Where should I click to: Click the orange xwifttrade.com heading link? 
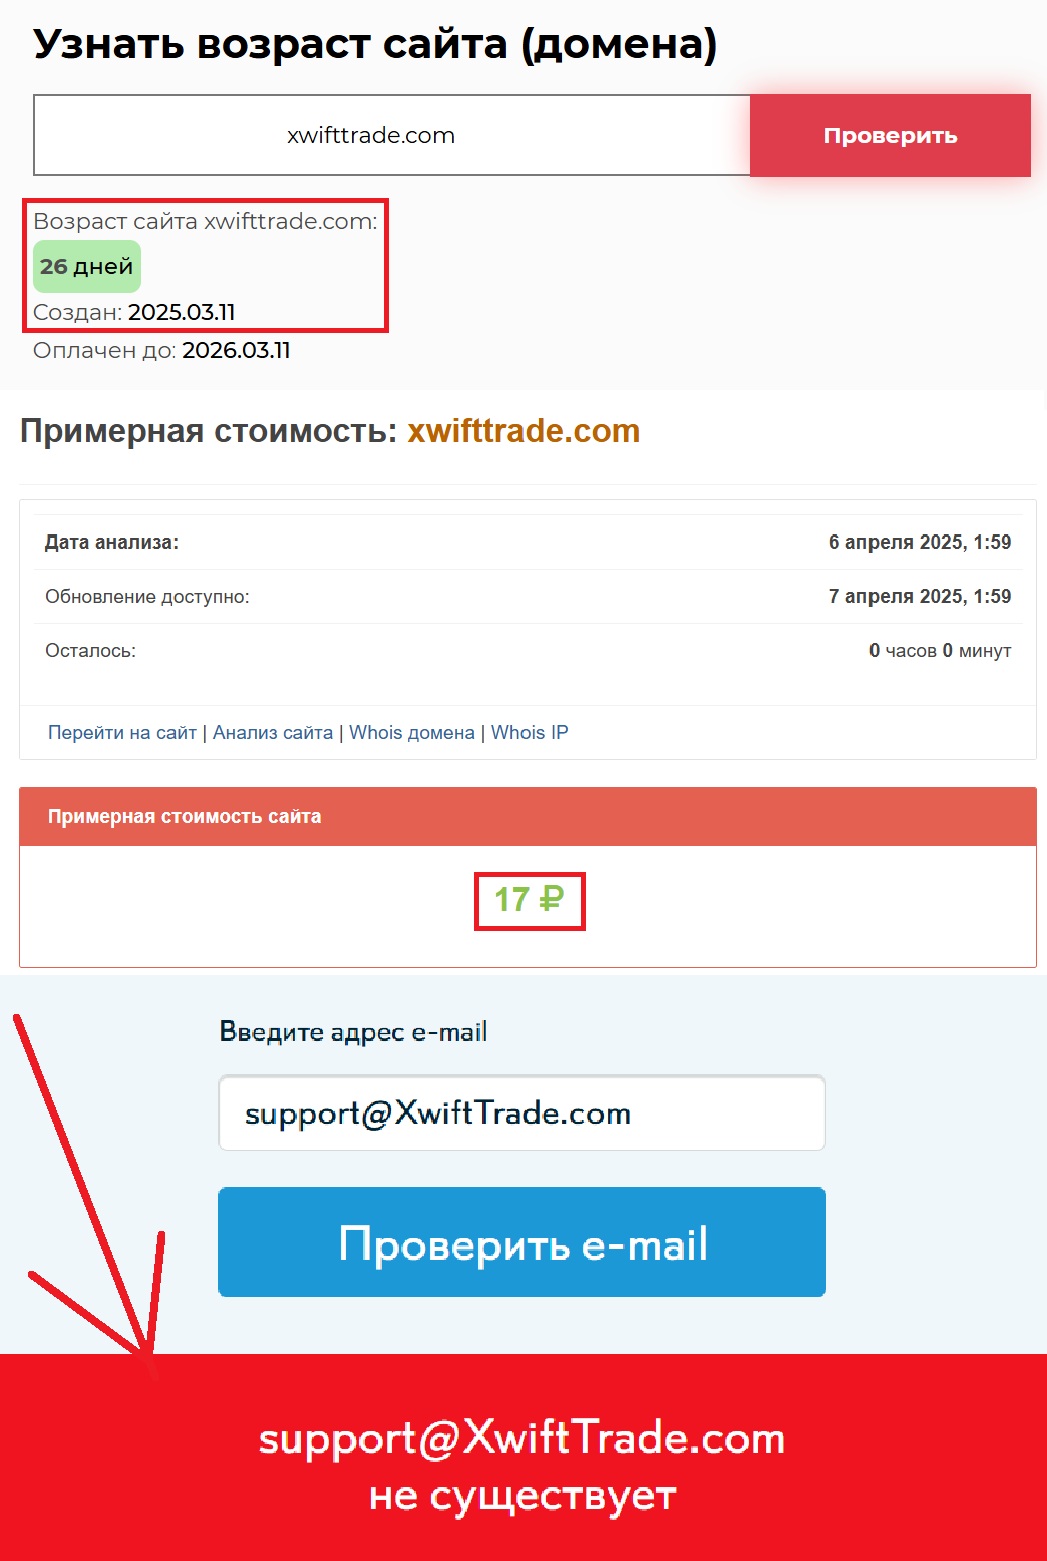pos(523,431)
